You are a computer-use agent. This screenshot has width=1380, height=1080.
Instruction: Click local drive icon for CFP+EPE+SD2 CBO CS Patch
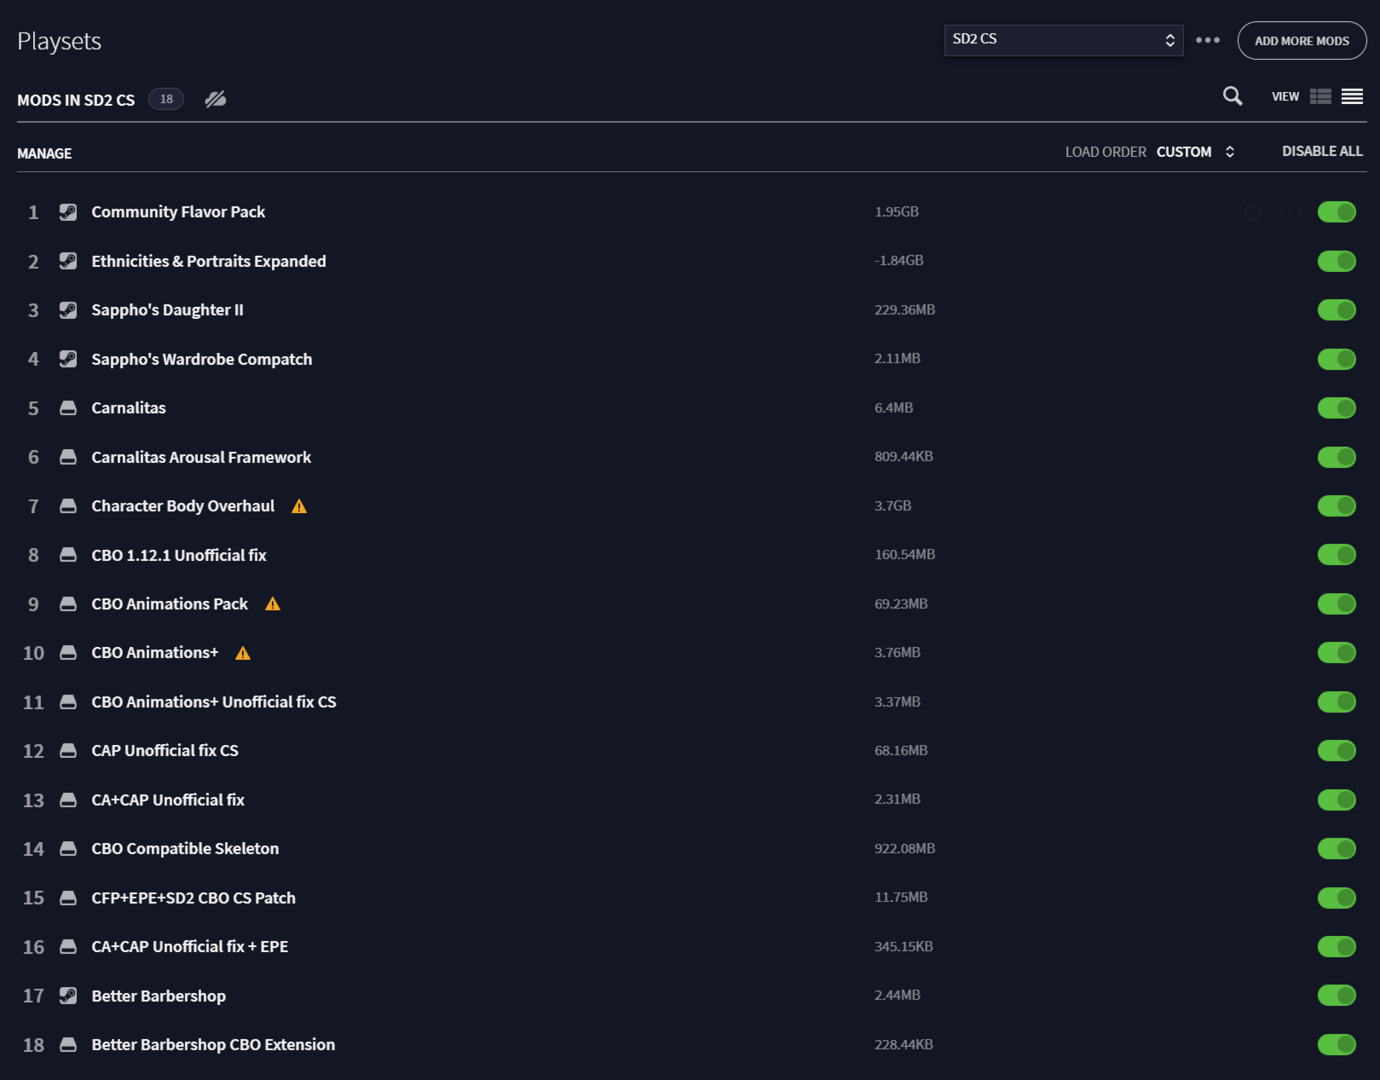pyautogui.click(x=68, y=898)
